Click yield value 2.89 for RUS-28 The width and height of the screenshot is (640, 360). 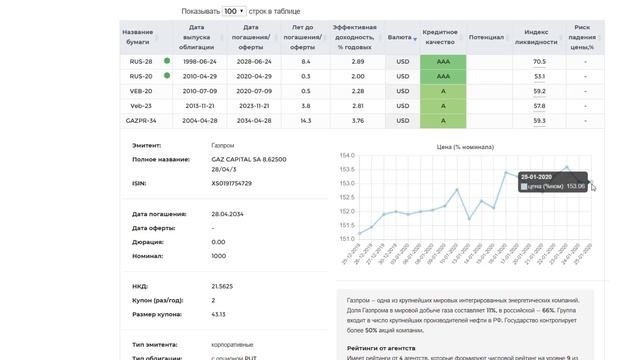[x=358, y=62]
